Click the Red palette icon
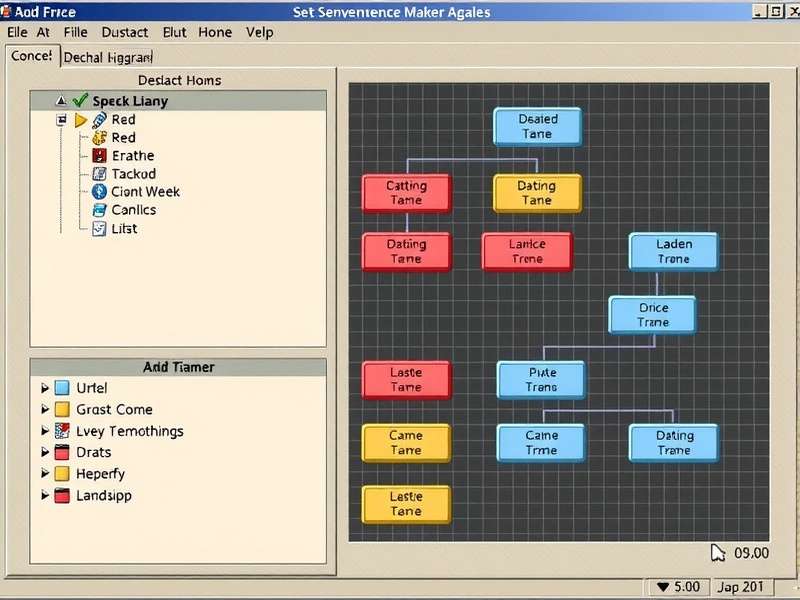This screenshot has width=800, height=600. click(x=98, y=140)
